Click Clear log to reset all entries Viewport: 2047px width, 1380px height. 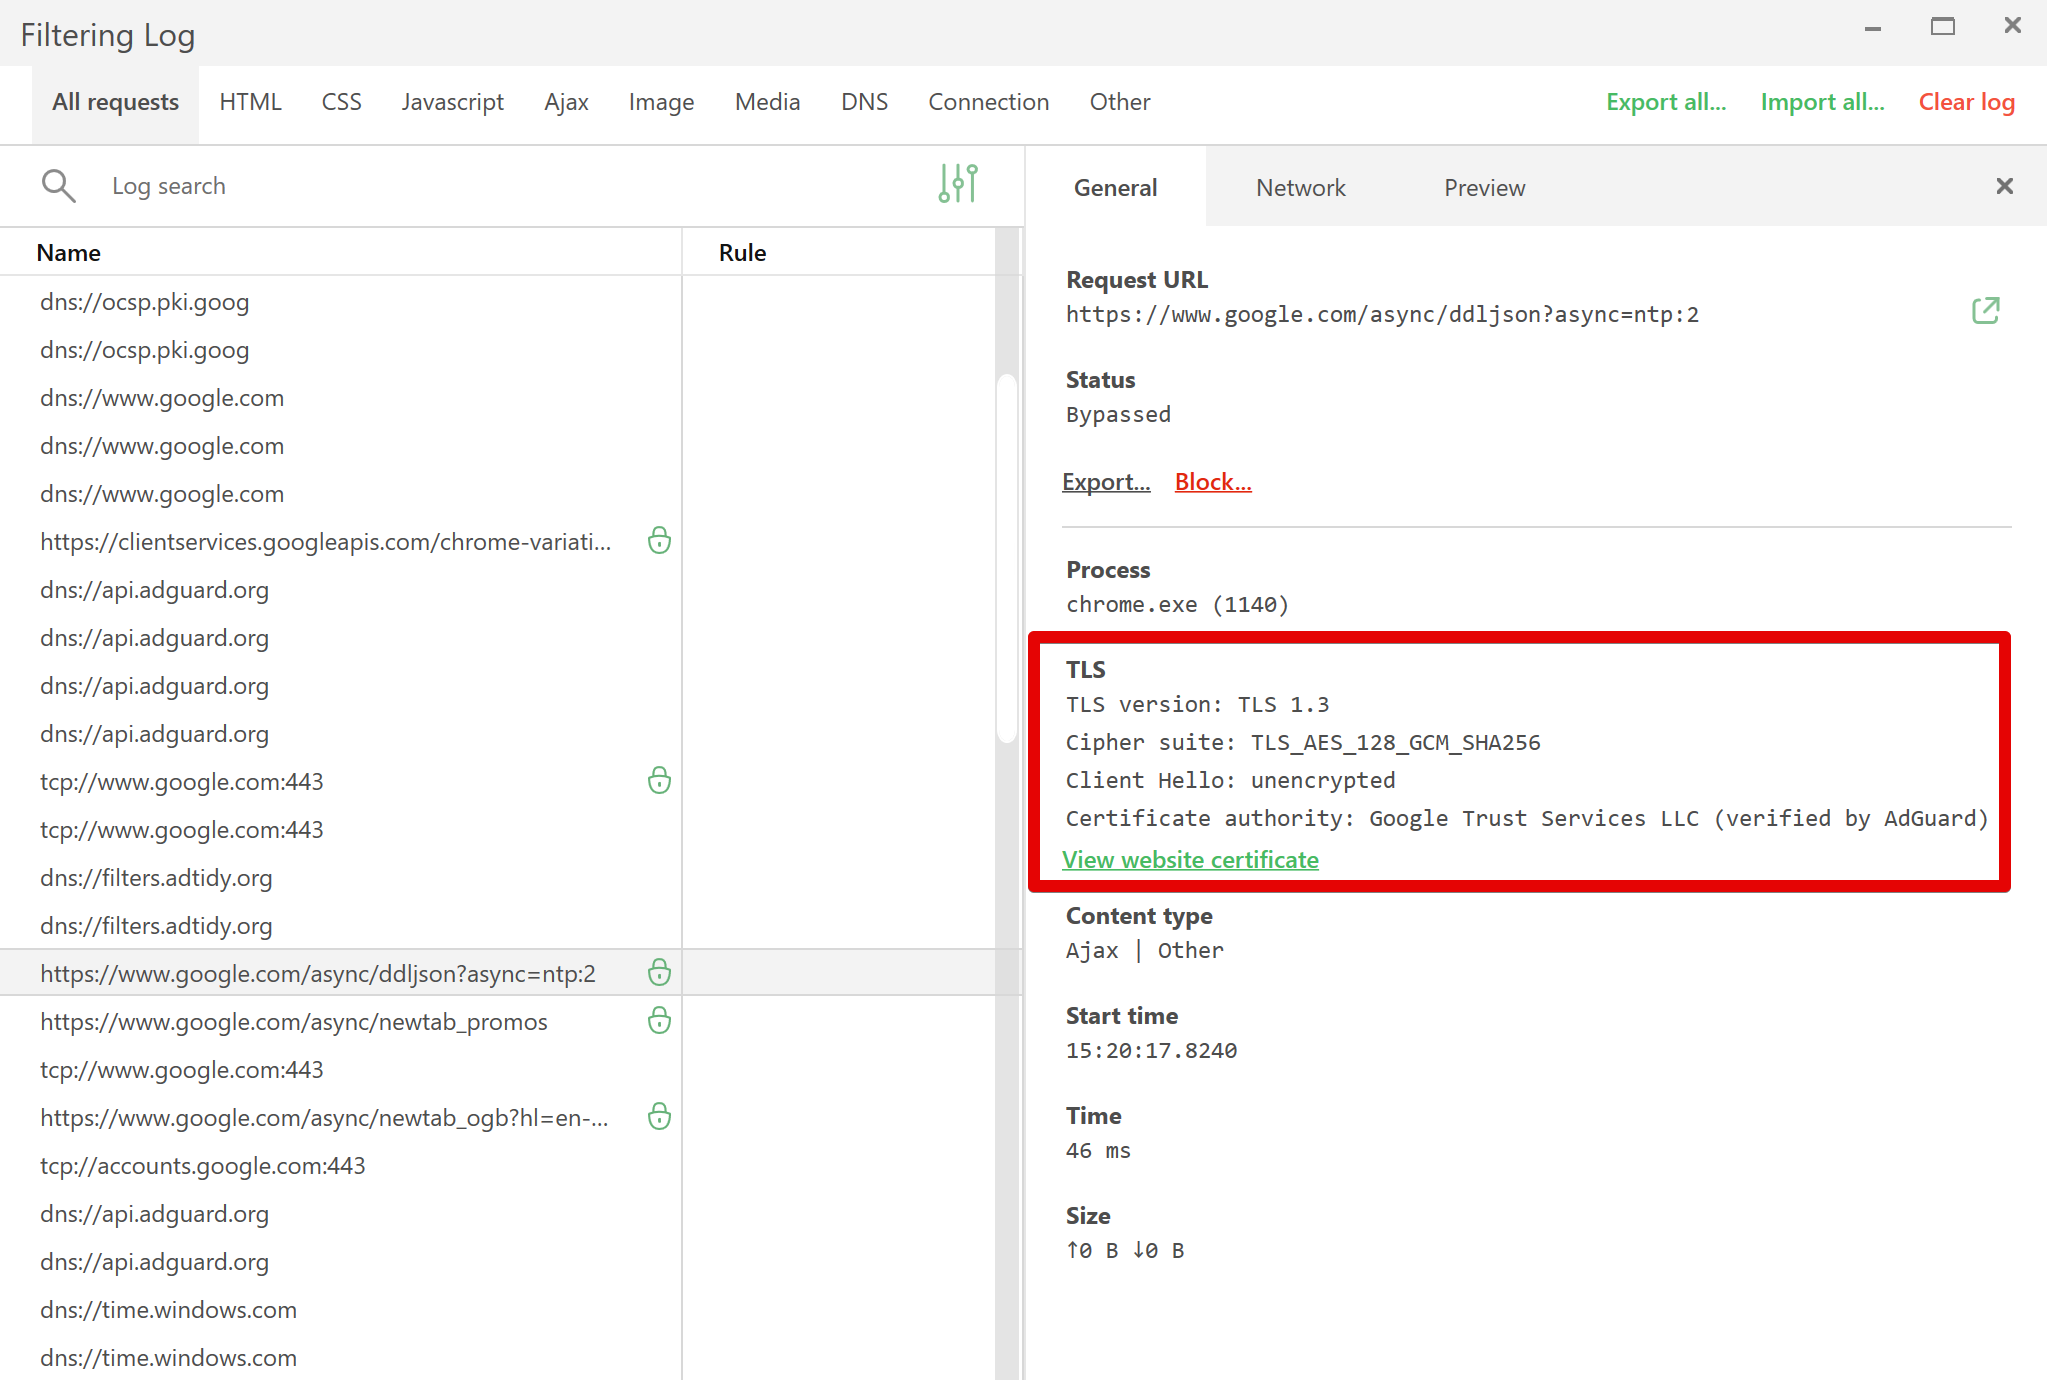coord(1967,102)
